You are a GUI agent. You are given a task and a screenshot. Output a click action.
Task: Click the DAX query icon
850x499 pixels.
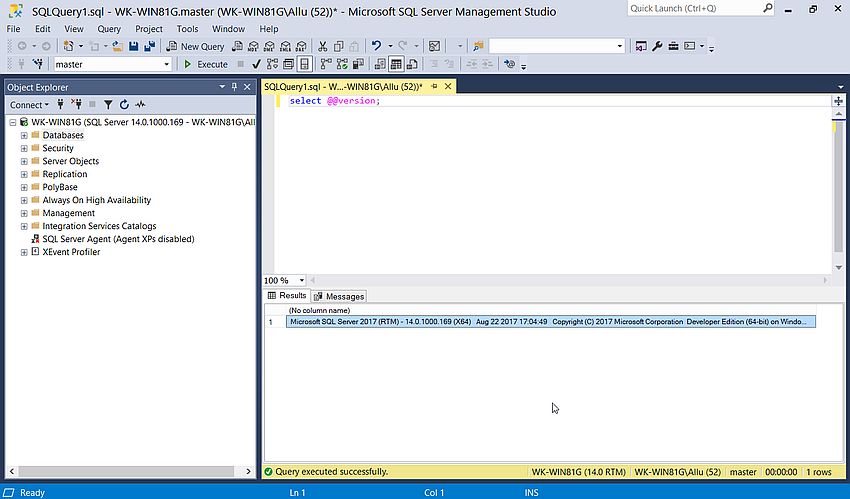pos(301,47)
